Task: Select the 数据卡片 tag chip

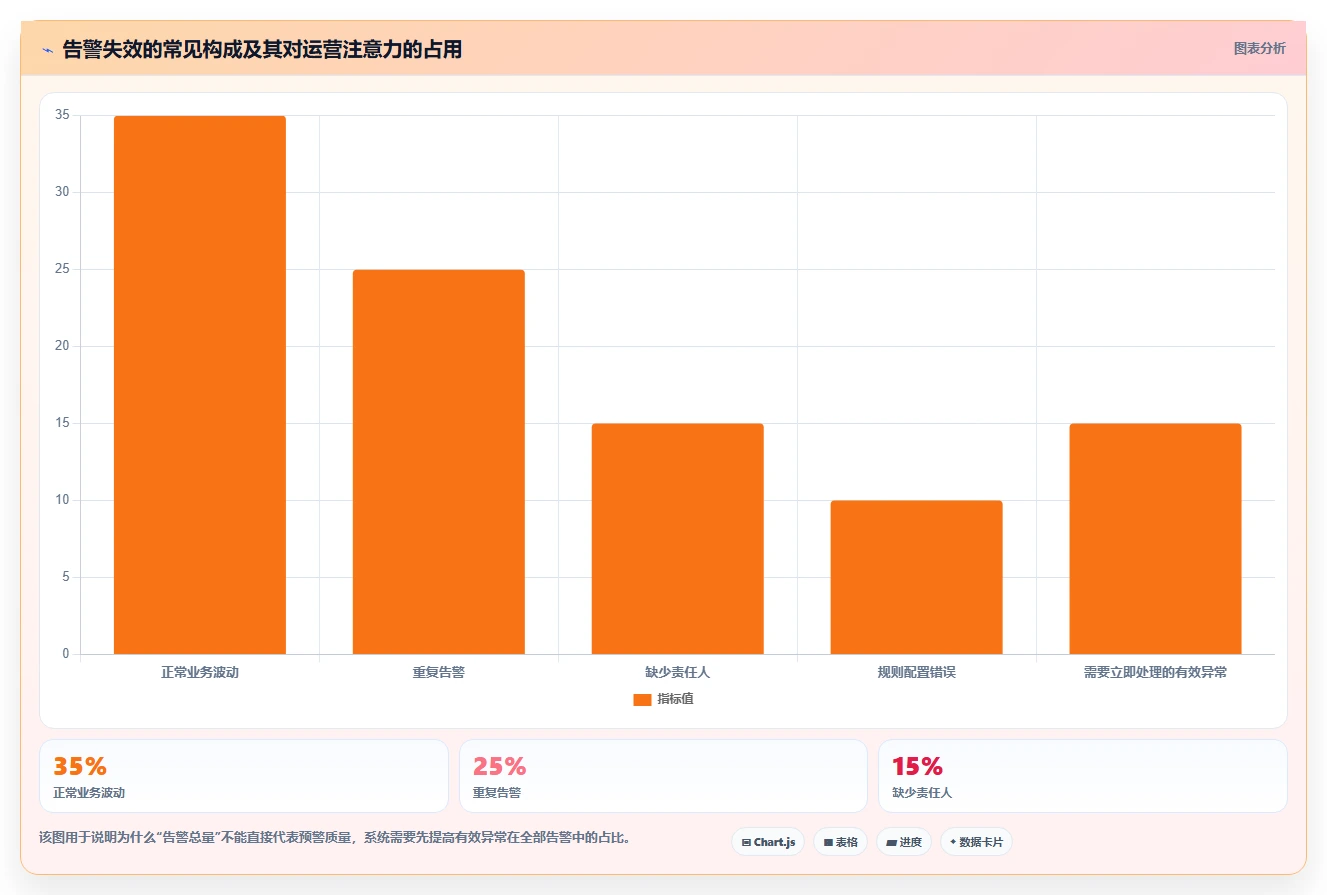Action: pos(976,842)
